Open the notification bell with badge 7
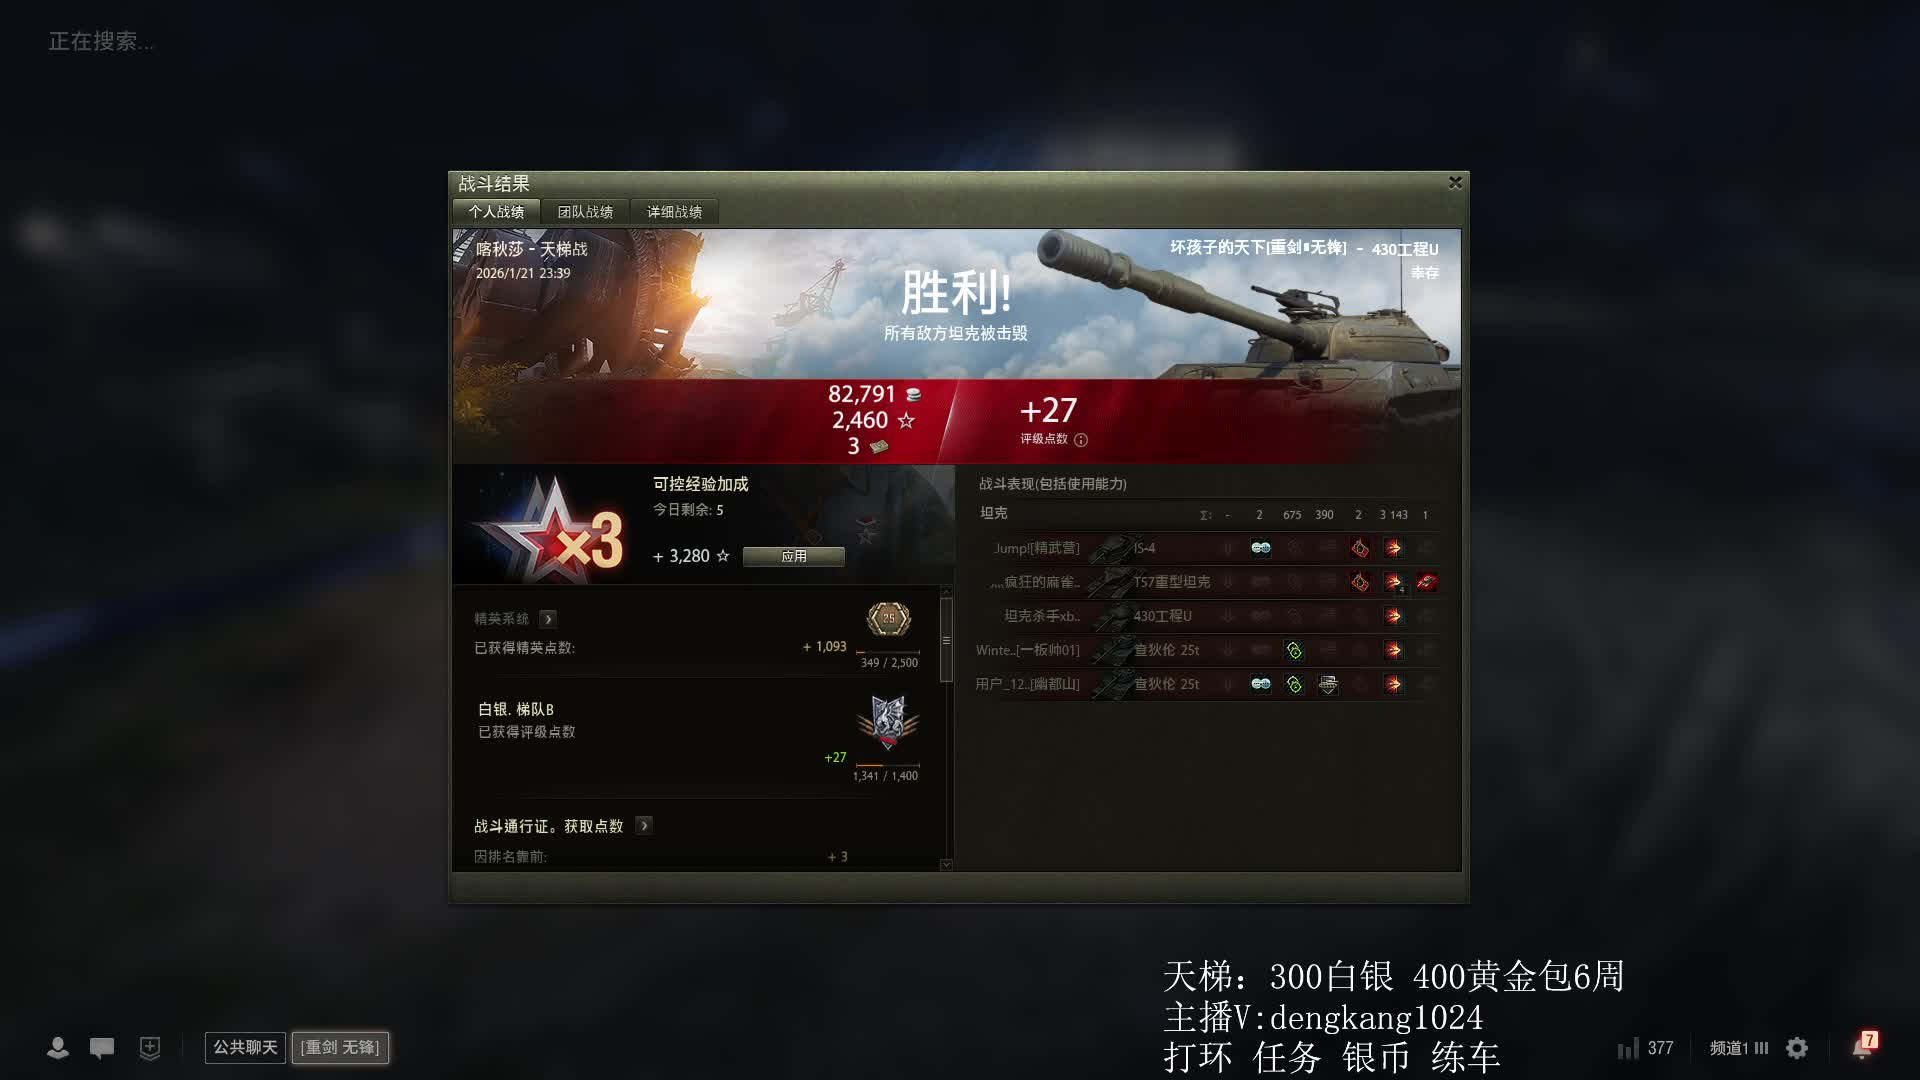 pyautogui.click(x=1864, y=1046)
